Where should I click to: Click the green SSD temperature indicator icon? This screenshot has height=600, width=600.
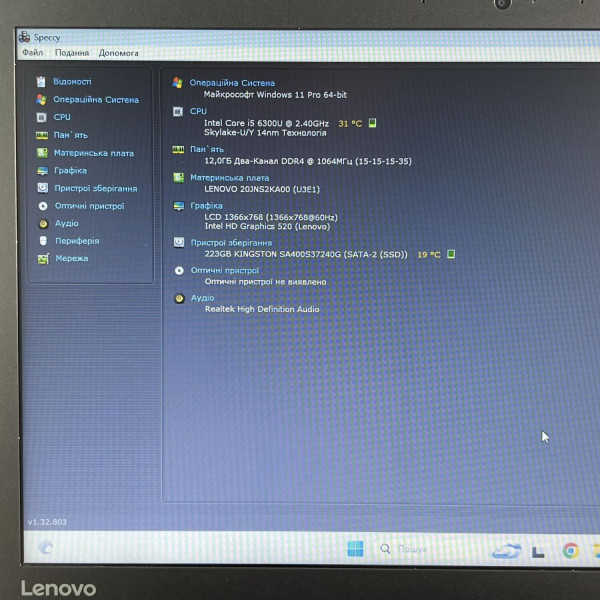pos(451,254)
